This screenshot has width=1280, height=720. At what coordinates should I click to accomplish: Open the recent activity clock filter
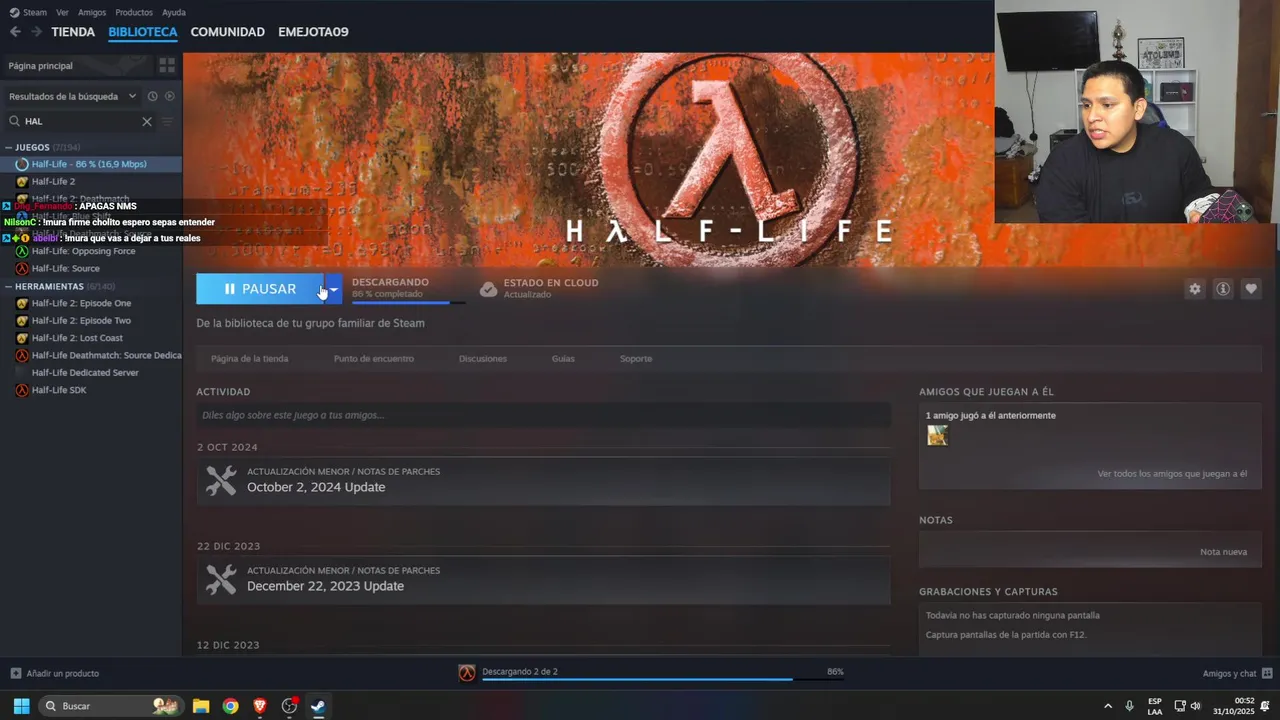pyautogui.click(x=152, y=96)
